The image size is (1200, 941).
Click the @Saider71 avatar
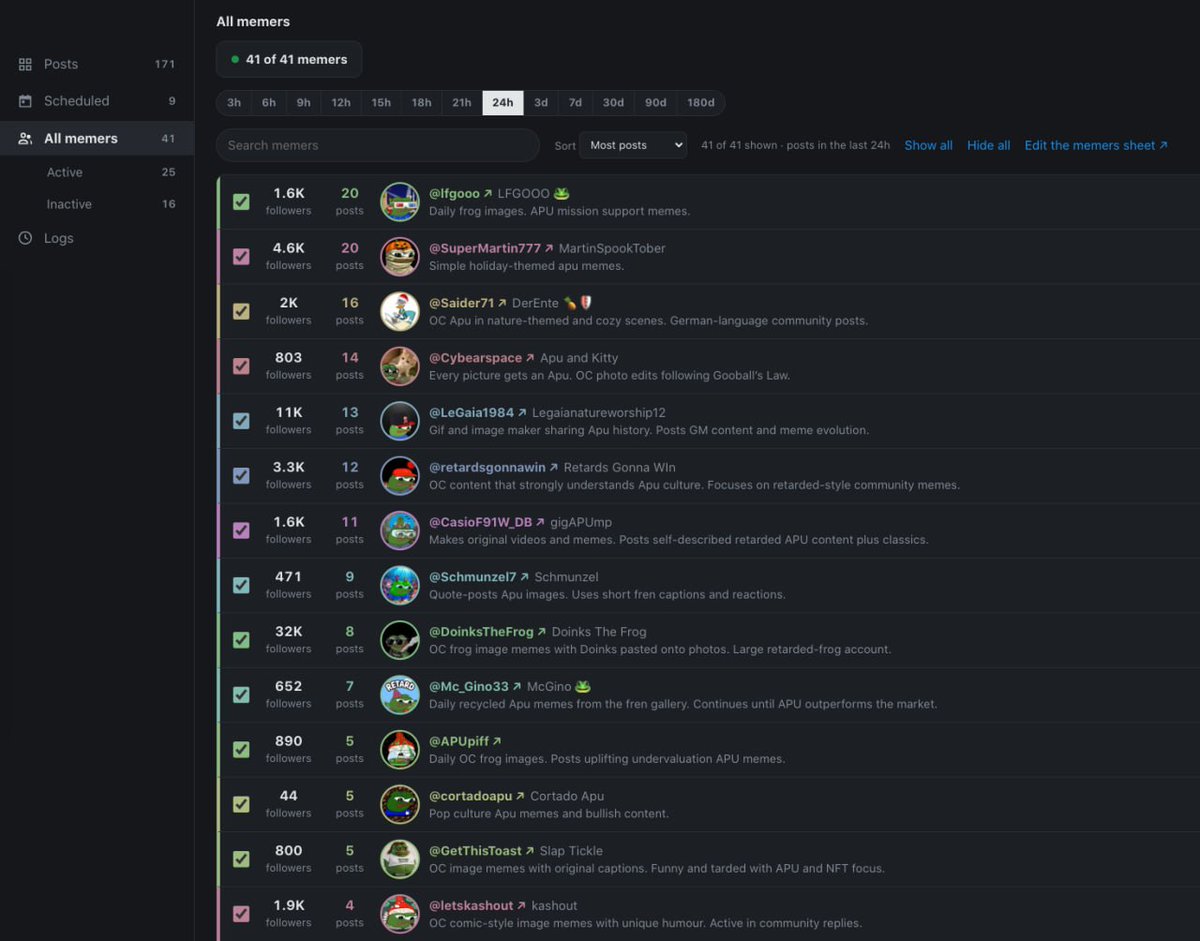pyautogui.click(x=400, y=311)
